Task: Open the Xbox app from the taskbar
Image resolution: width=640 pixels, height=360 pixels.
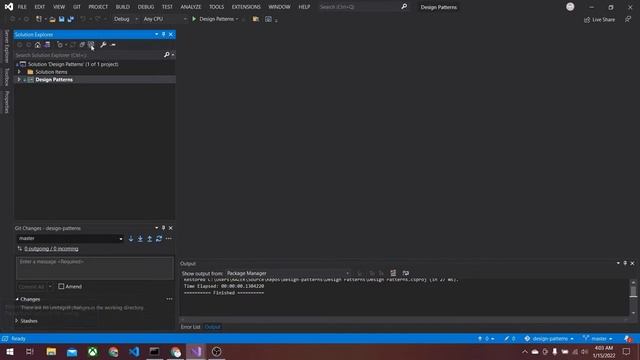Action: tap(93, 351)
